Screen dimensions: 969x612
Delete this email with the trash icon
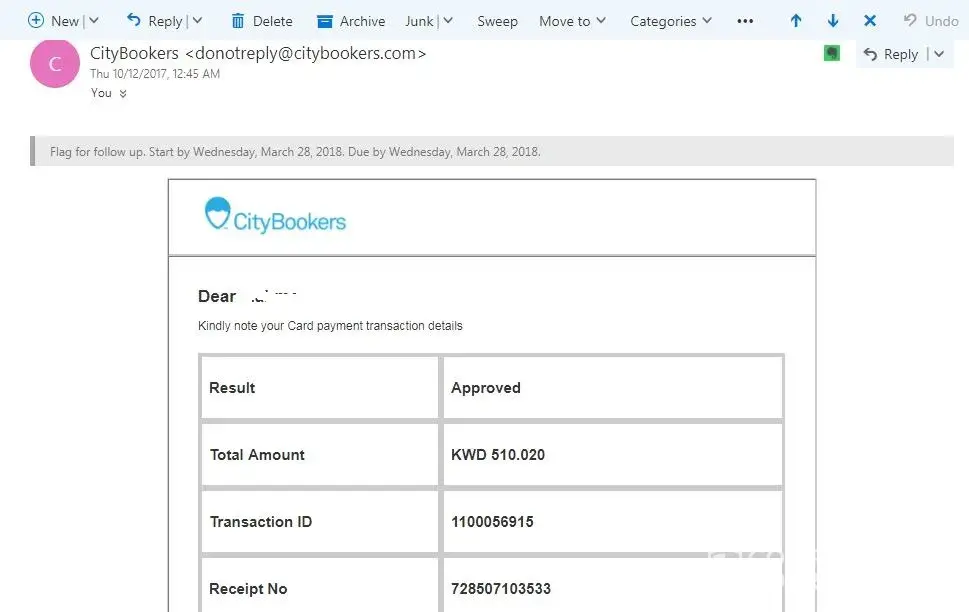(x=238, y=21)
